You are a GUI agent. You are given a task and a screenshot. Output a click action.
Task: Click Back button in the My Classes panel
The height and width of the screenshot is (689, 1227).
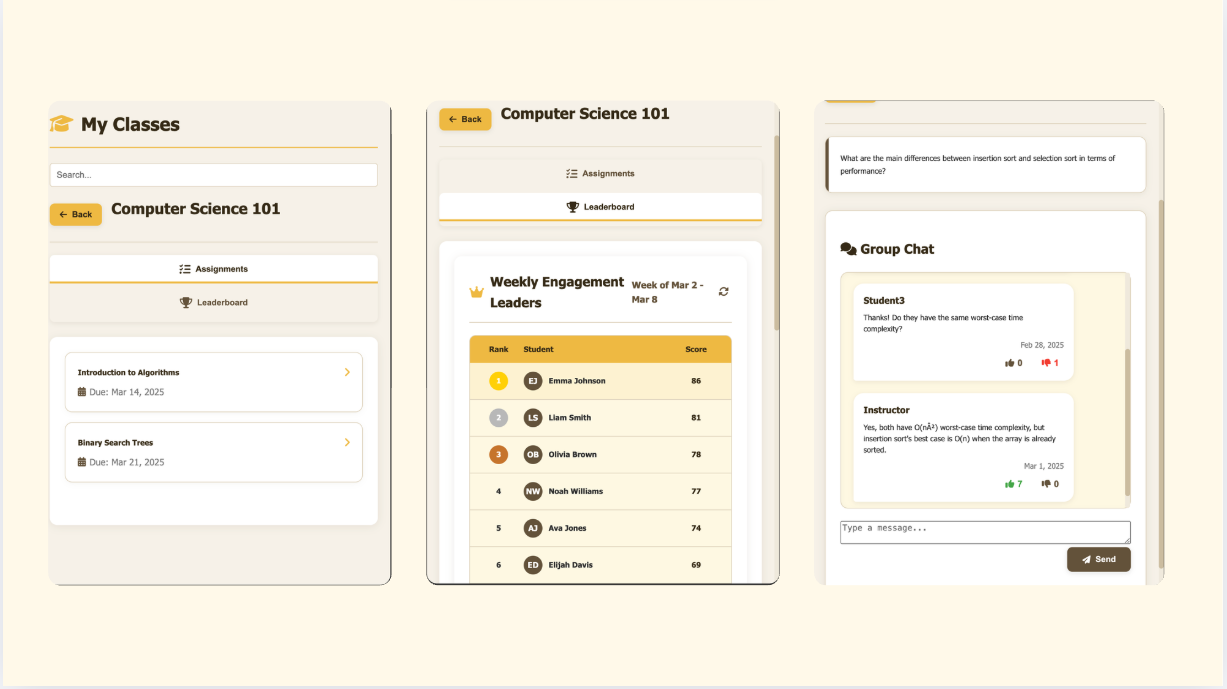[76, 214]
